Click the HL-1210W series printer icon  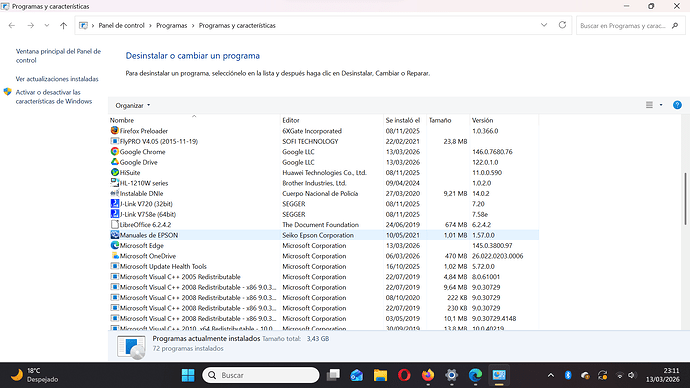[114, 183]
